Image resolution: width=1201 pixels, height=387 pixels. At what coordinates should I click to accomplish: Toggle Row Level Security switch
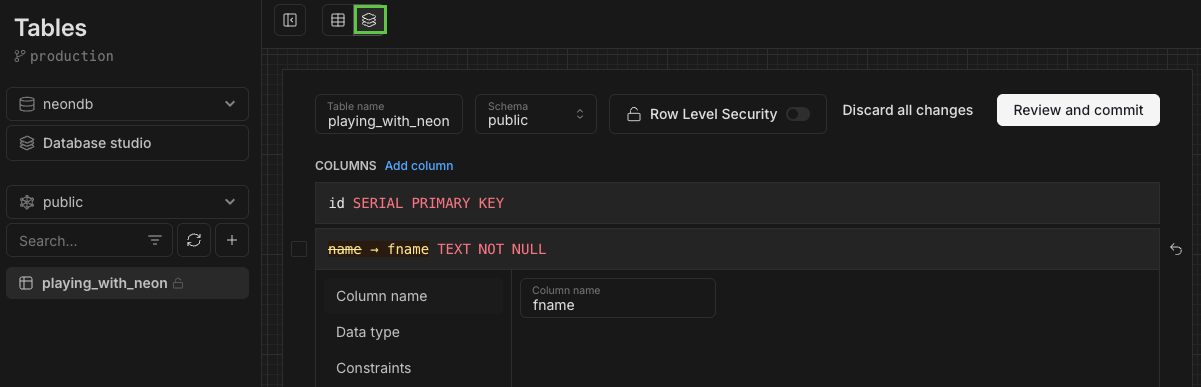(798, 114)
